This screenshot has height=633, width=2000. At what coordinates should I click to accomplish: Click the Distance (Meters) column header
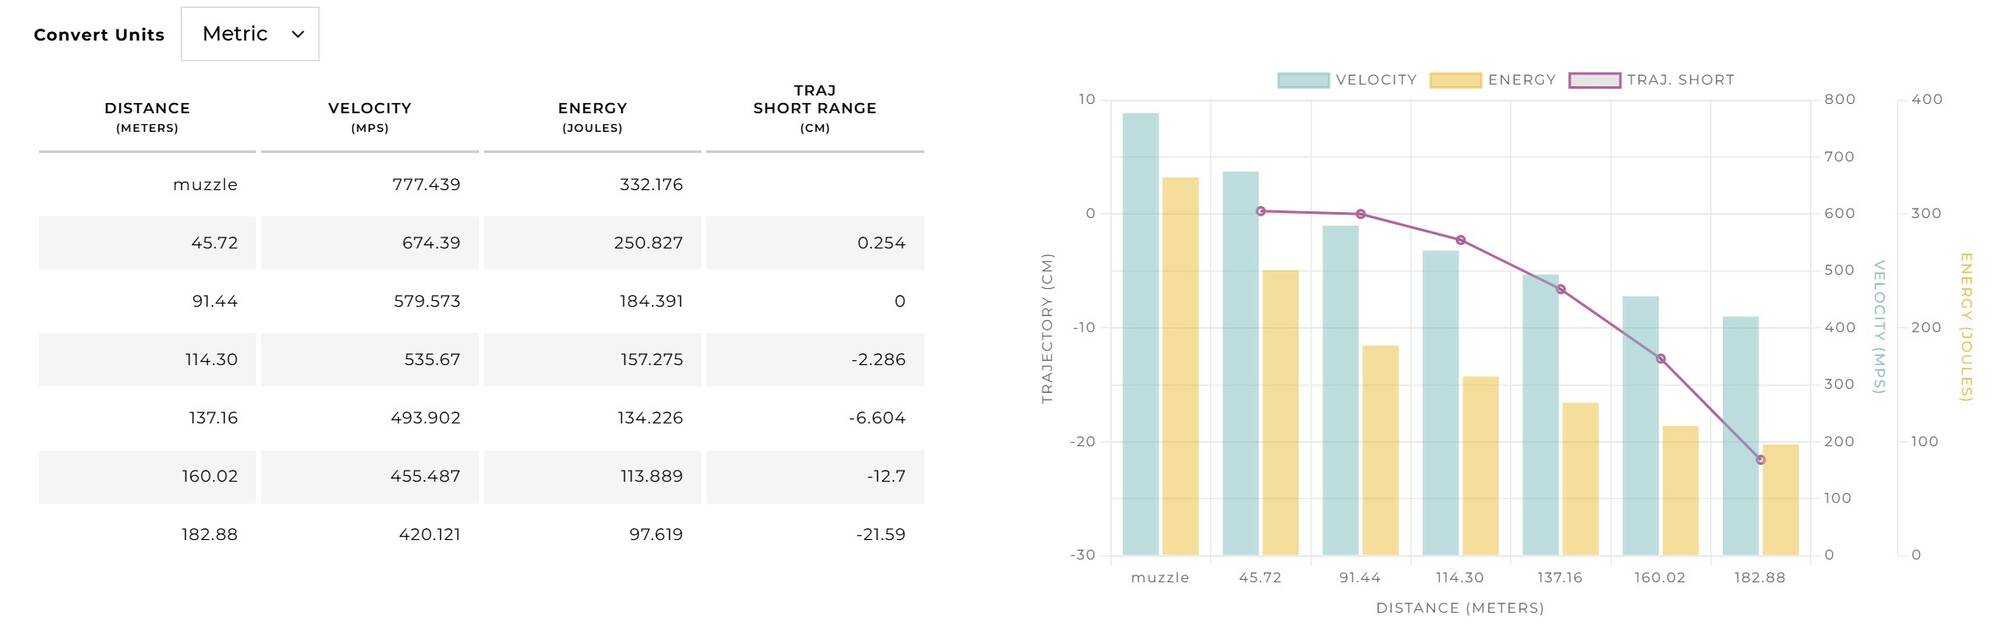click(147, 116)
